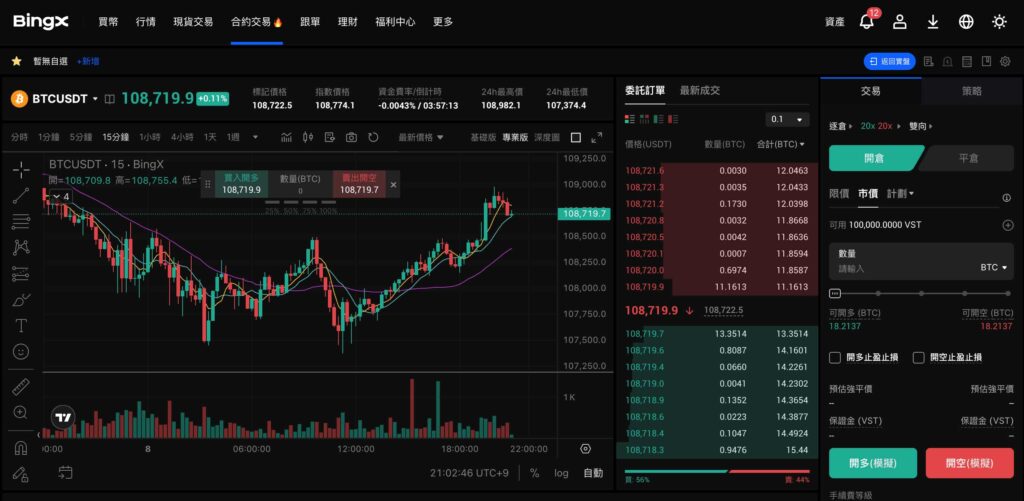Toggle log scale on chart

[562, 473]
